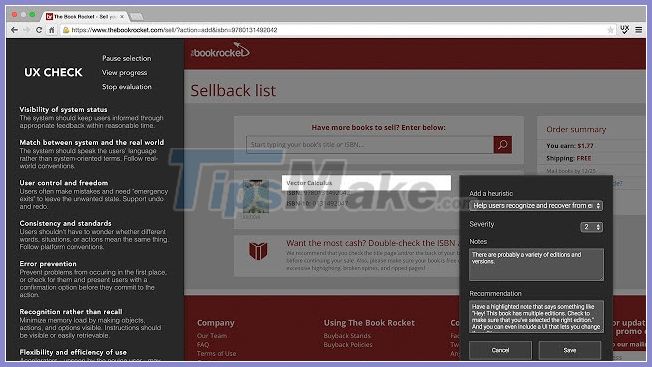Choose Pause selection in UX Check
The height and width of the screenshot is (367, 652).
click(x=127, y=58)
